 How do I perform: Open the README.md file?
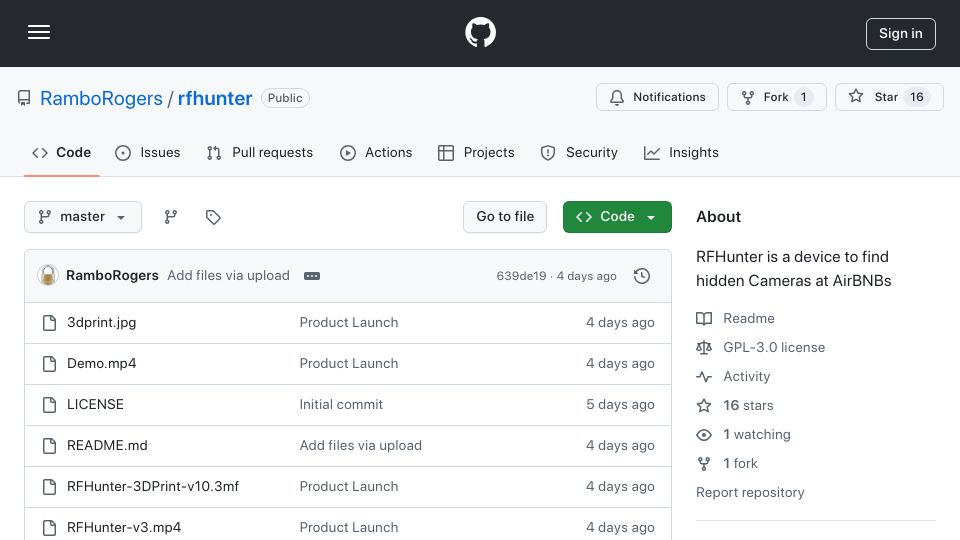click(x=107, y=446)
